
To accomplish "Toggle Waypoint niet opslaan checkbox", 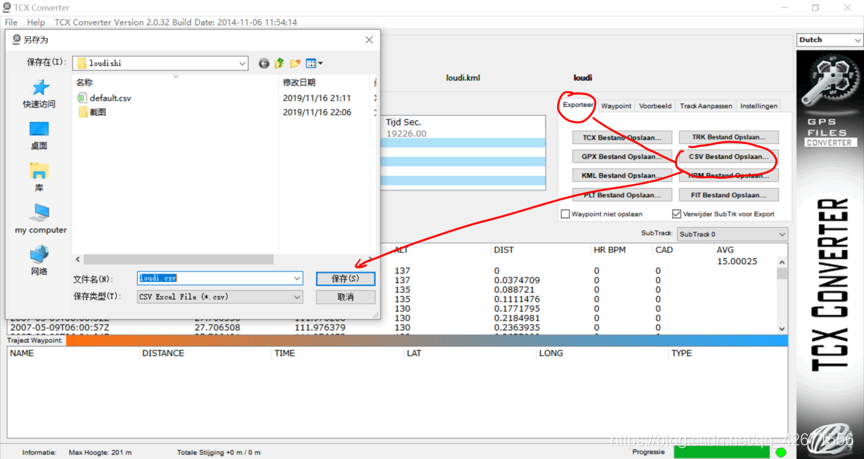I will (x=565, y=214).
